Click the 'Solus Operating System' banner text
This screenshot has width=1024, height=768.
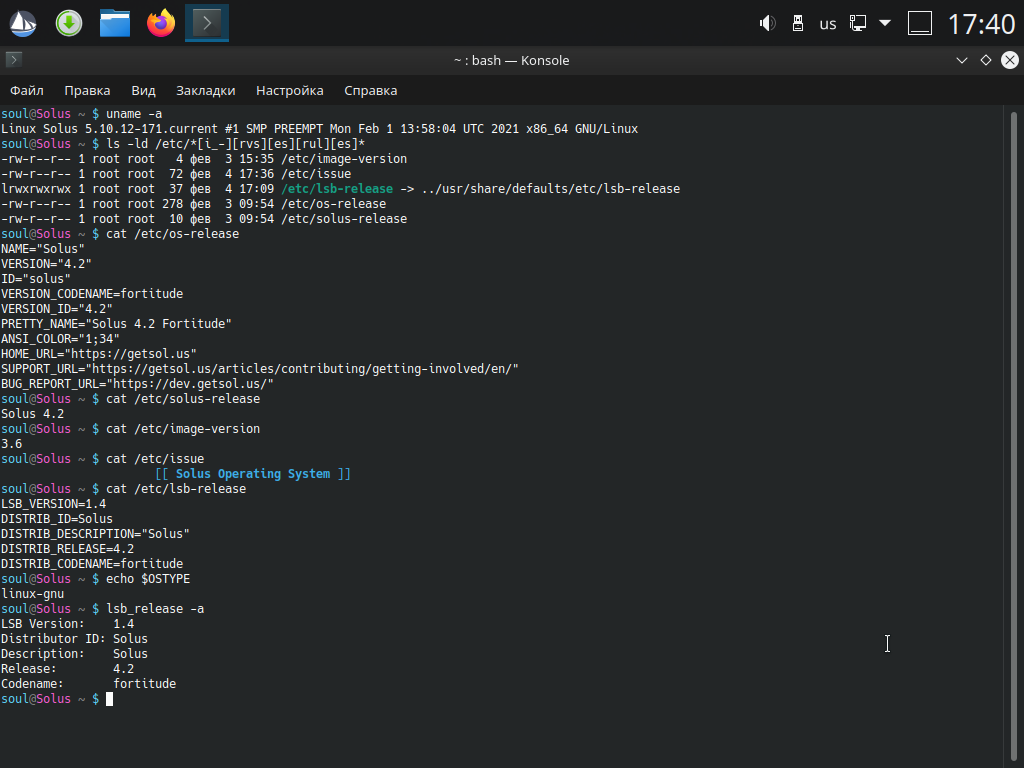(253, 473)
